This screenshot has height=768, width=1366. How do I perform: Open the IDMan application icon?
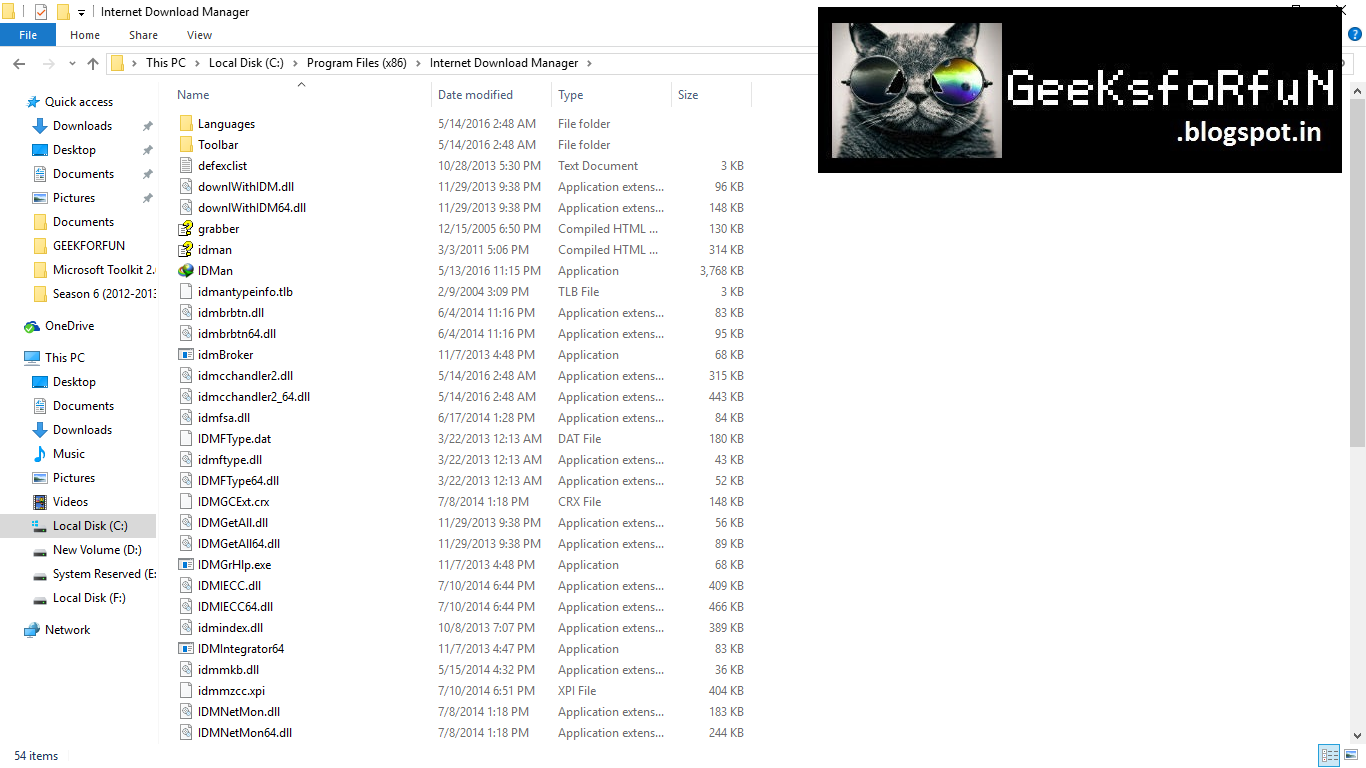point(186,271)
